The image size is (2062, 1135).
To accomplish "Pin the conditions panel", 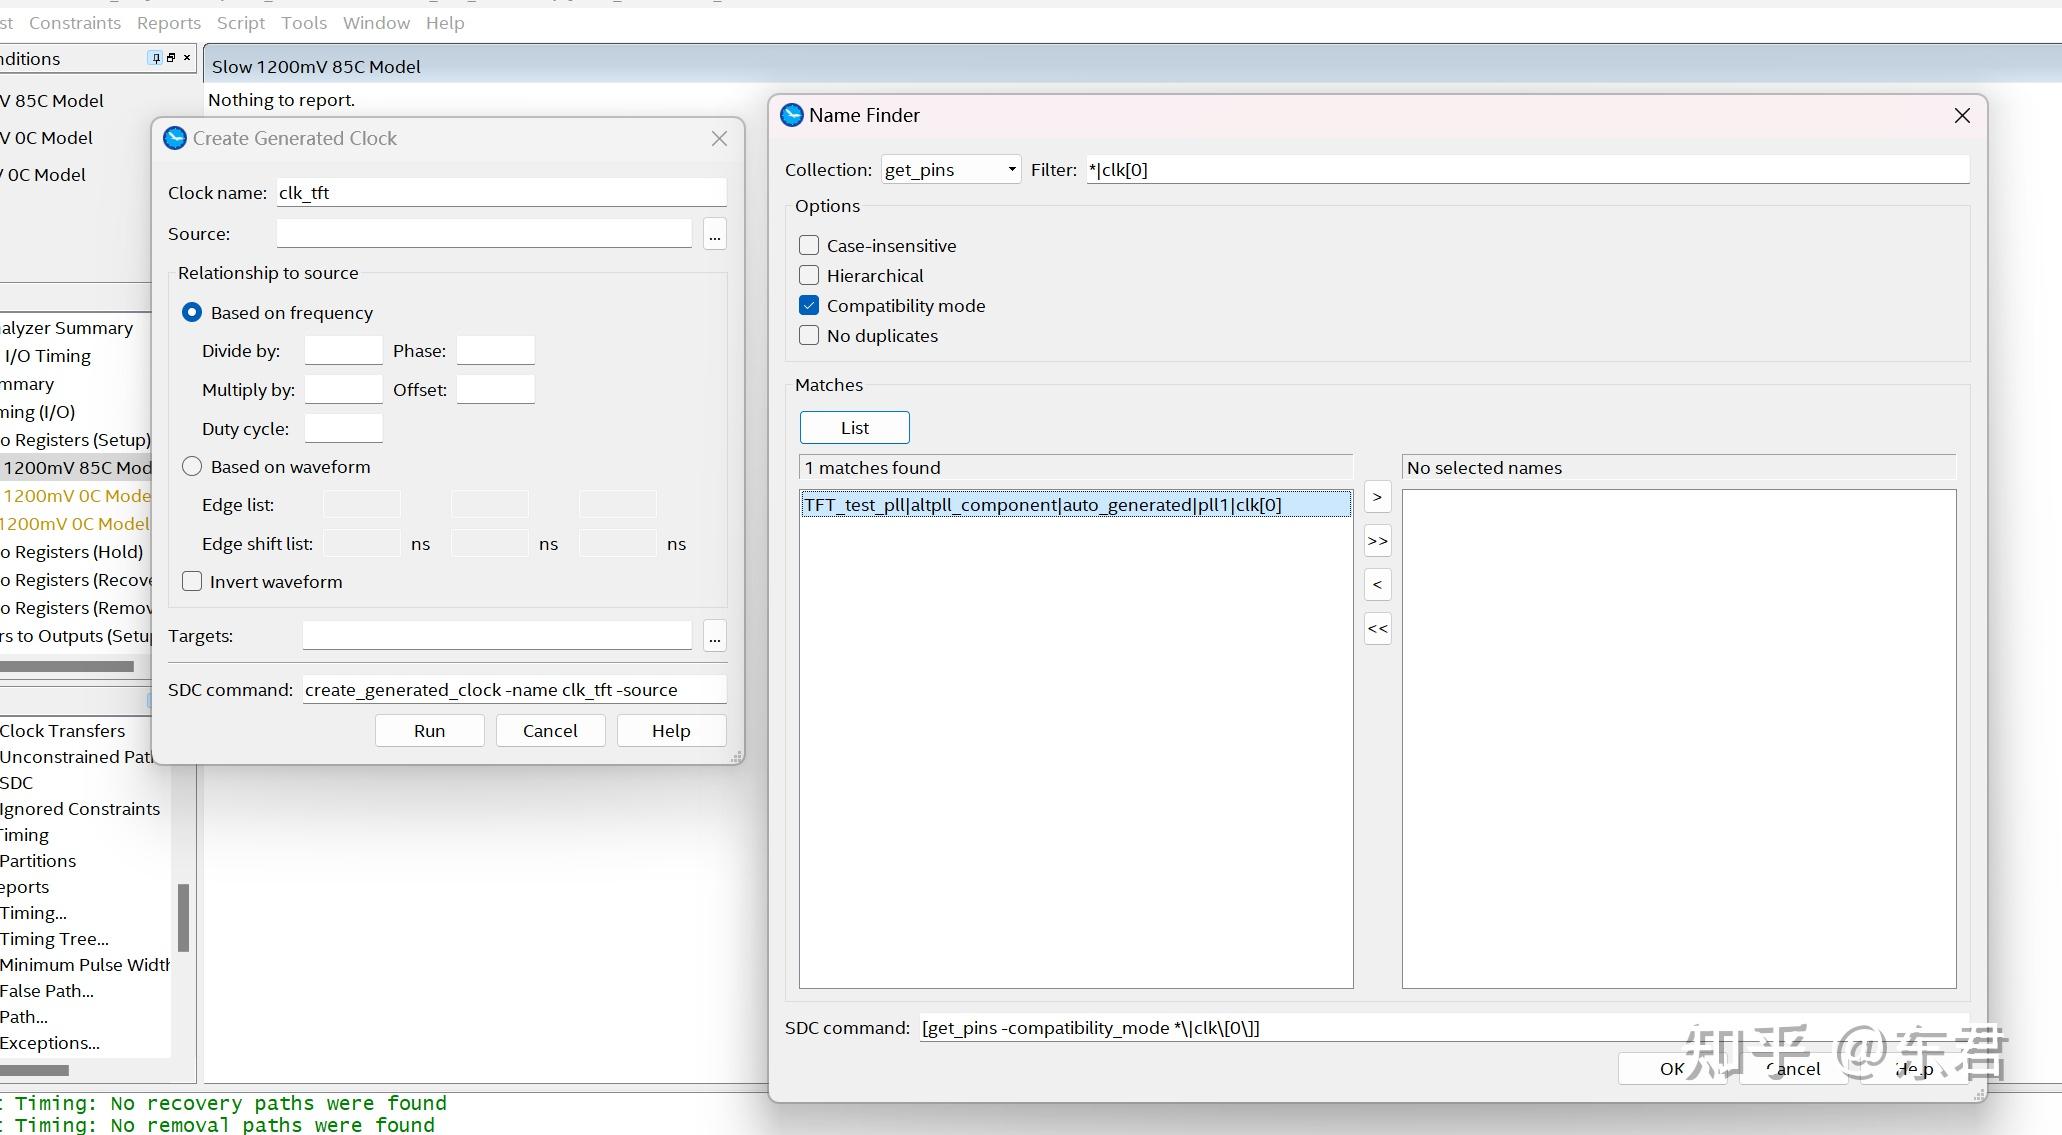I will pos(155,58).
